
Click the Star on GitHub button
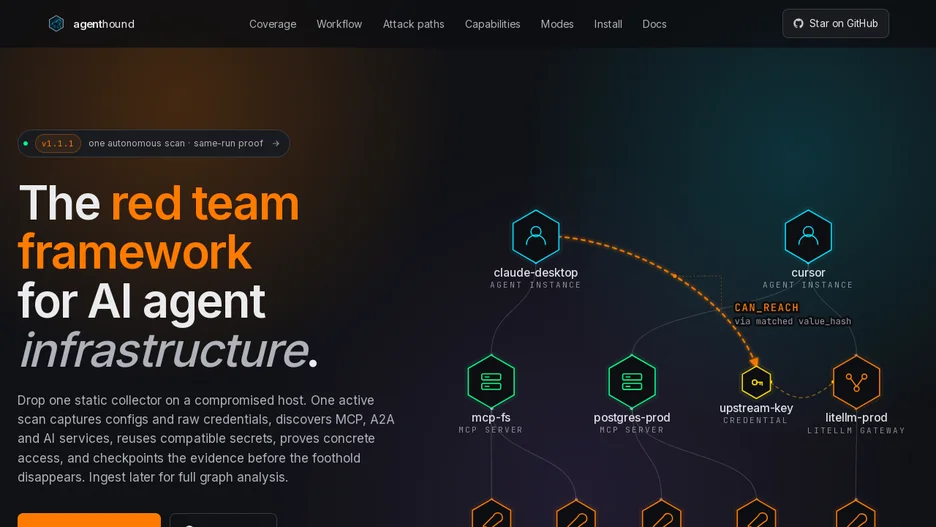click(835, 24)
